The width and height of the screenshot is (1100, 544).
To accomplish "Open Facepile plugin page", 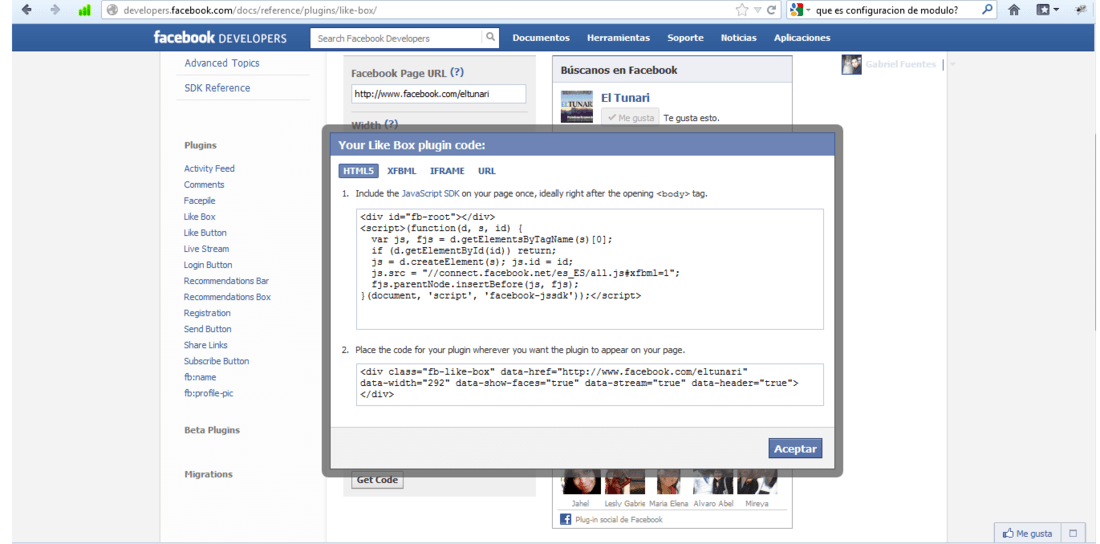I will coord(199,201).
